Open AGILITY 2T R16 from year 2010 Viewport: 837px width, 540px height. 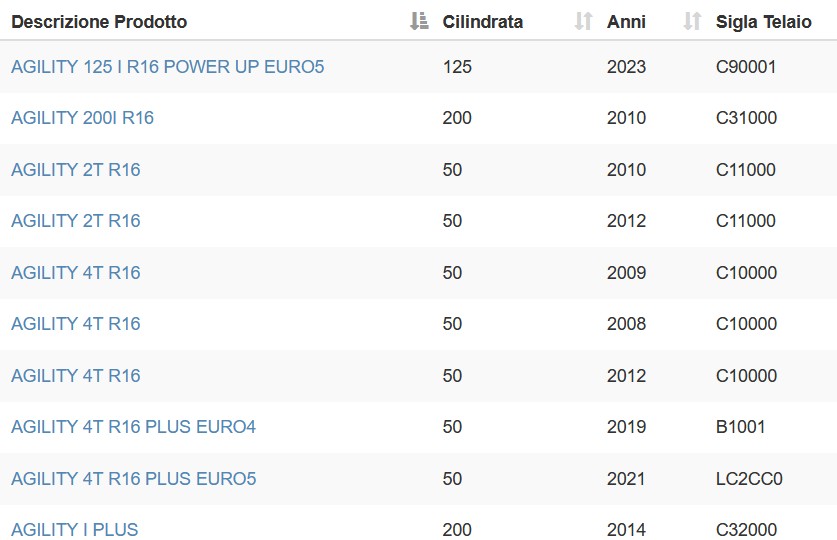pos(76,170)
